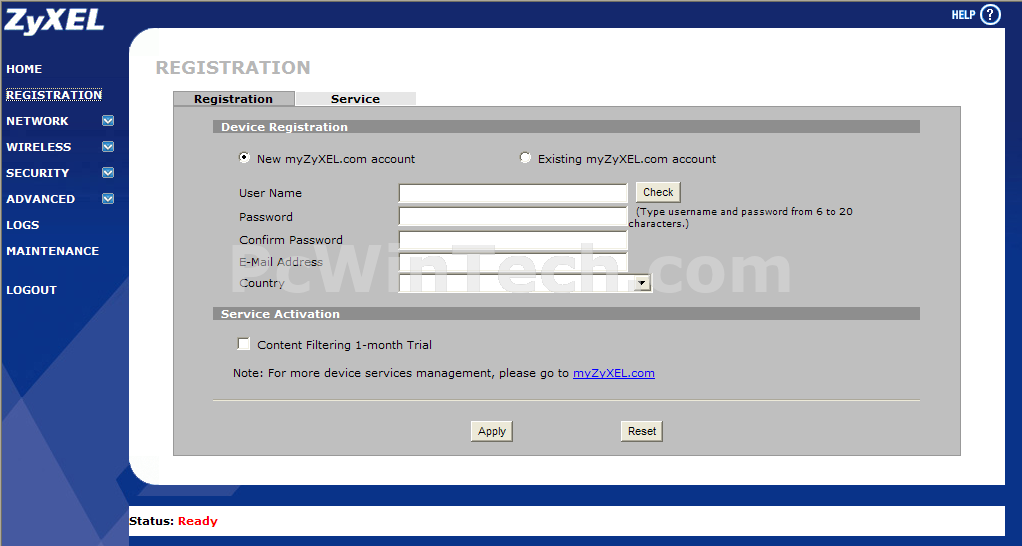
Task: Open the SECURITY sidebar item
Action: tap(37, 173)
